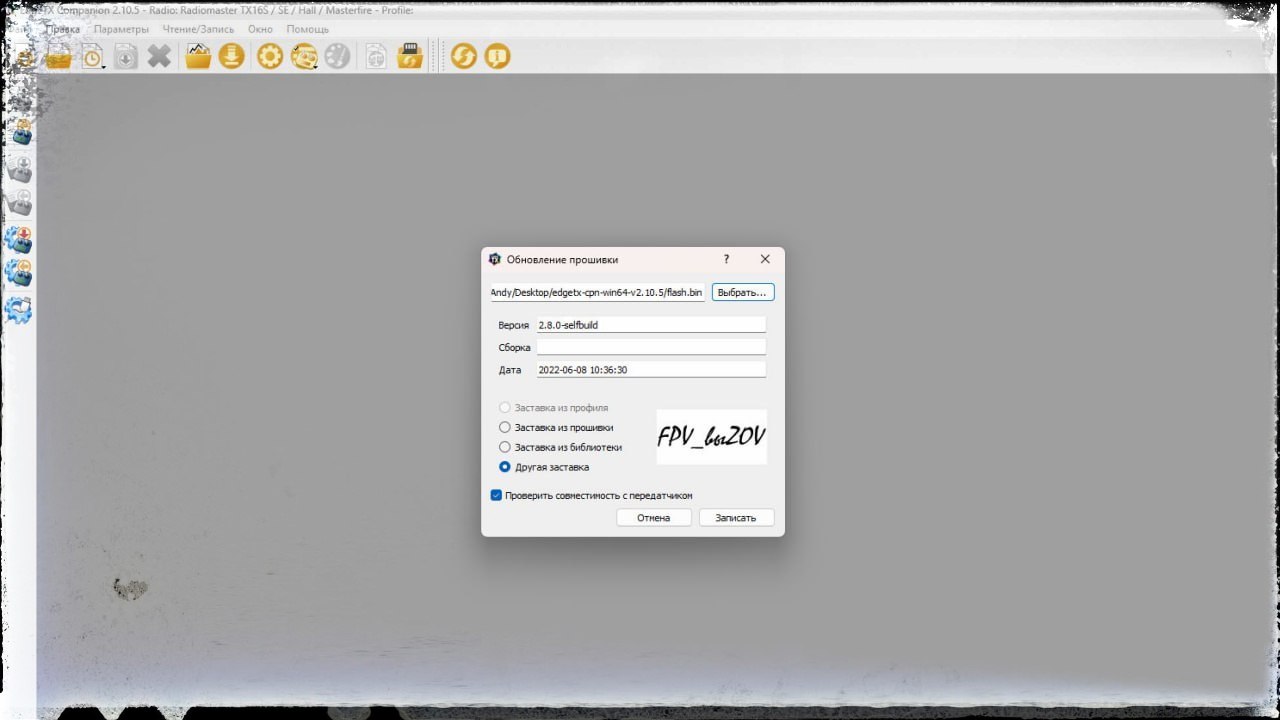Click the logs folder icon with chart
The image size is (1280, 720).
[x=198, y=56]
